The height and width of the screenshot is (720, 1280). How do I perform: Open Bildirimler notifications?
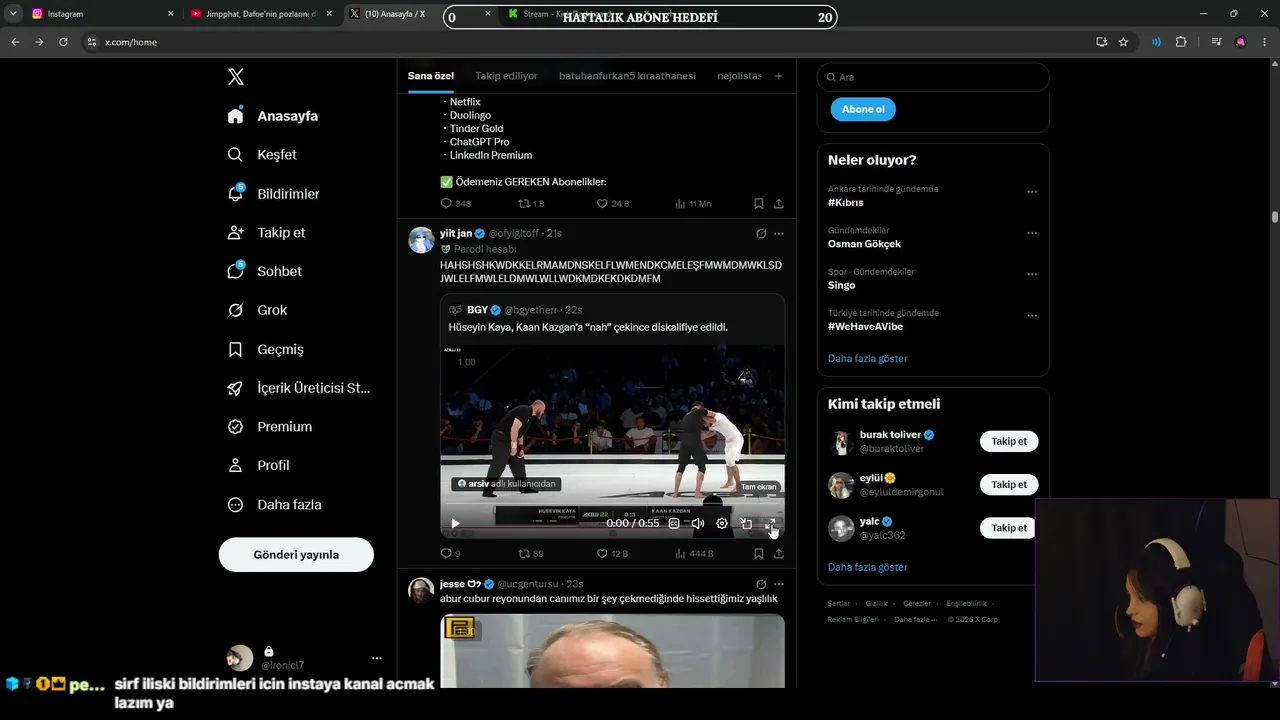273,194
